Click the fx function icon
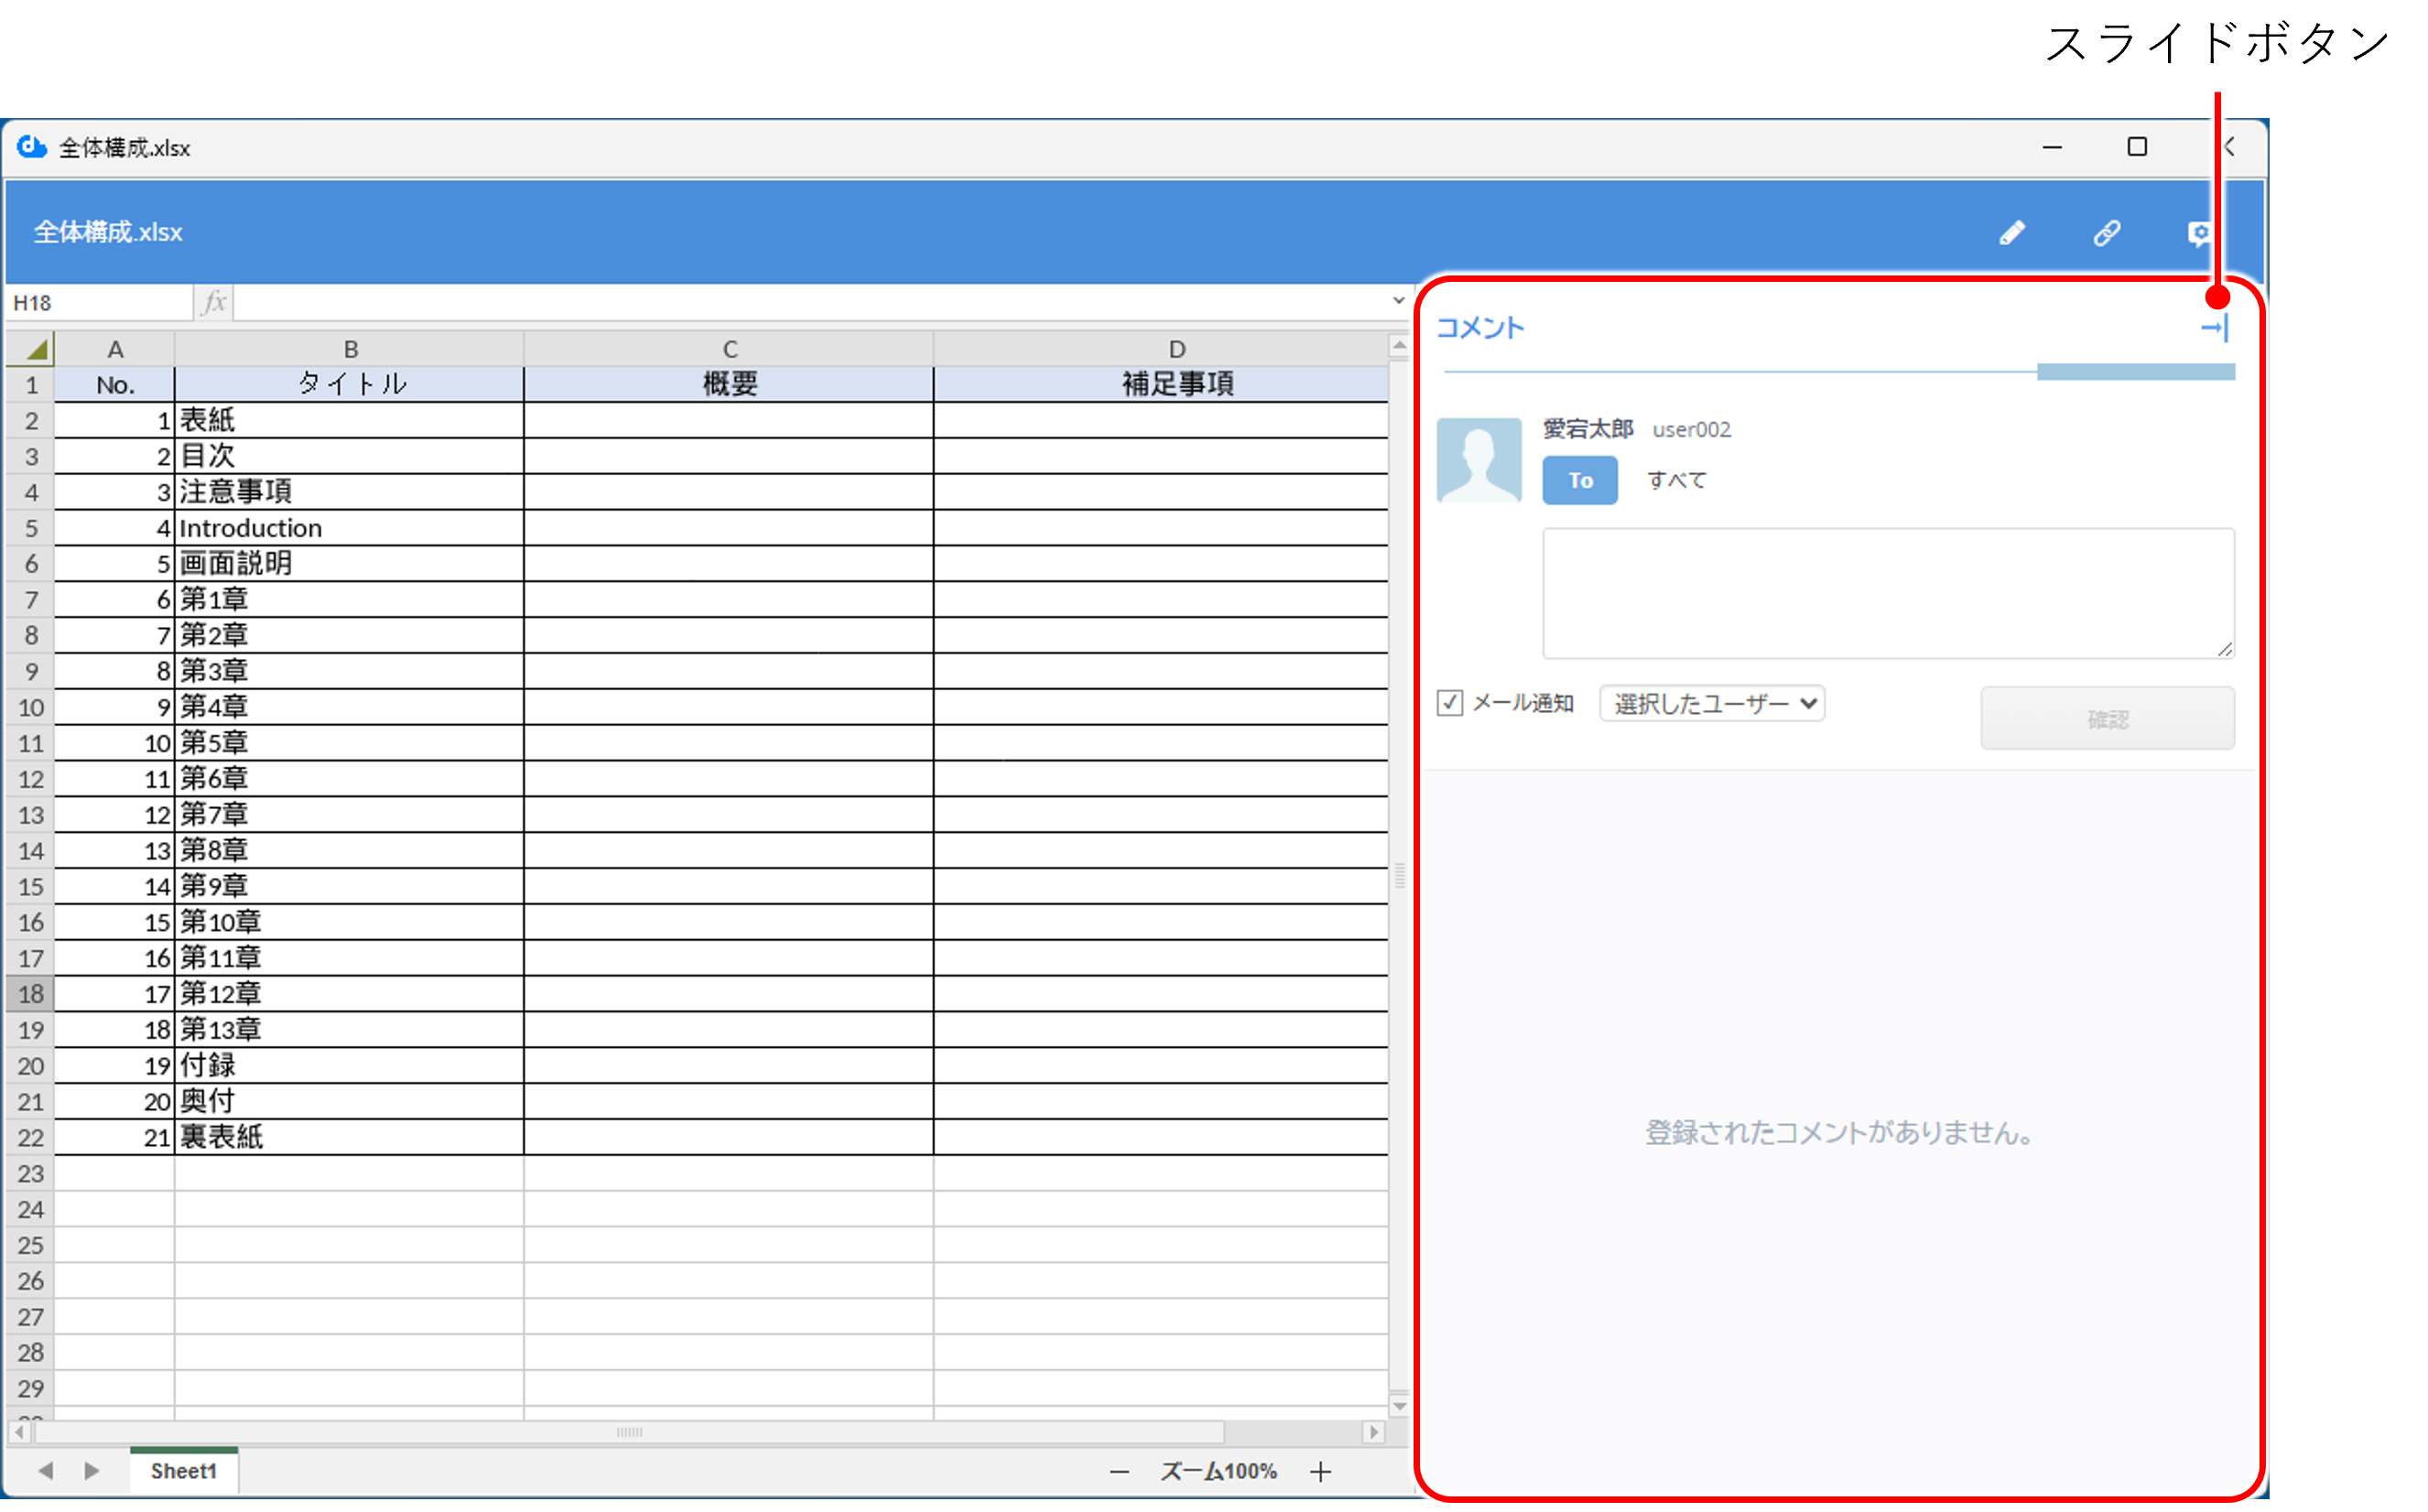Screen dimensions: 2428x1512 (212, 302)
